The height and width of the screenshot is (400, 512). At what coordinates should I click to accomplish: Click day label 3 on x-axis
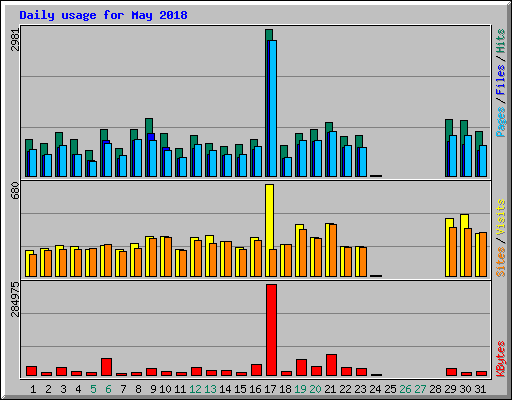point(63,389)
